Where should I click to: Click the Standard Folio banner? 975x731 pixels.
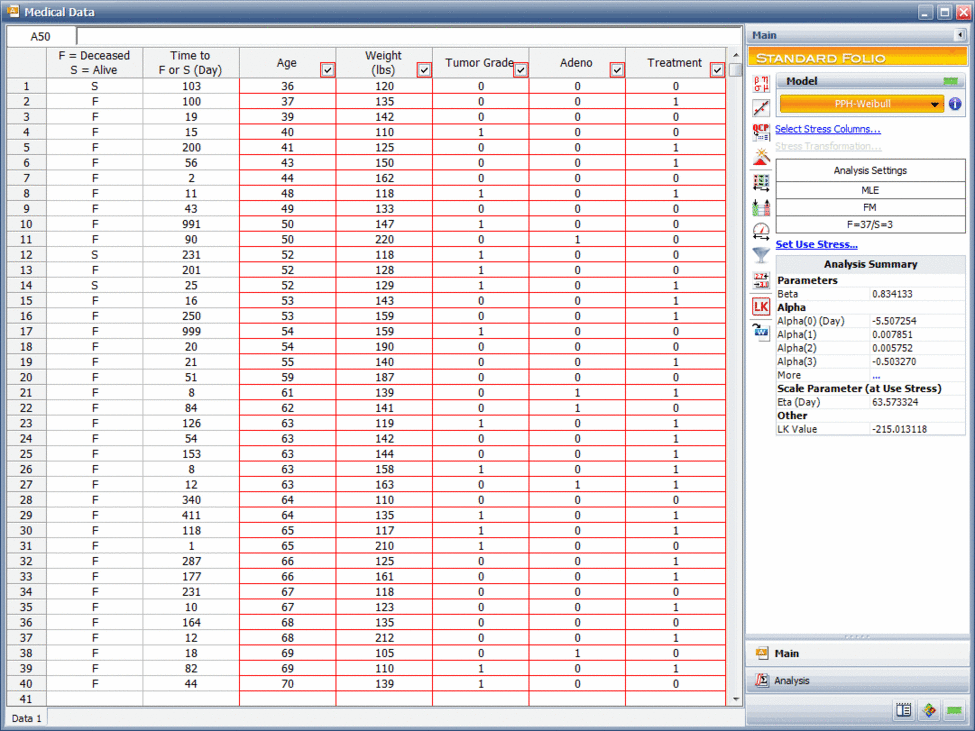tap(857, 58)
